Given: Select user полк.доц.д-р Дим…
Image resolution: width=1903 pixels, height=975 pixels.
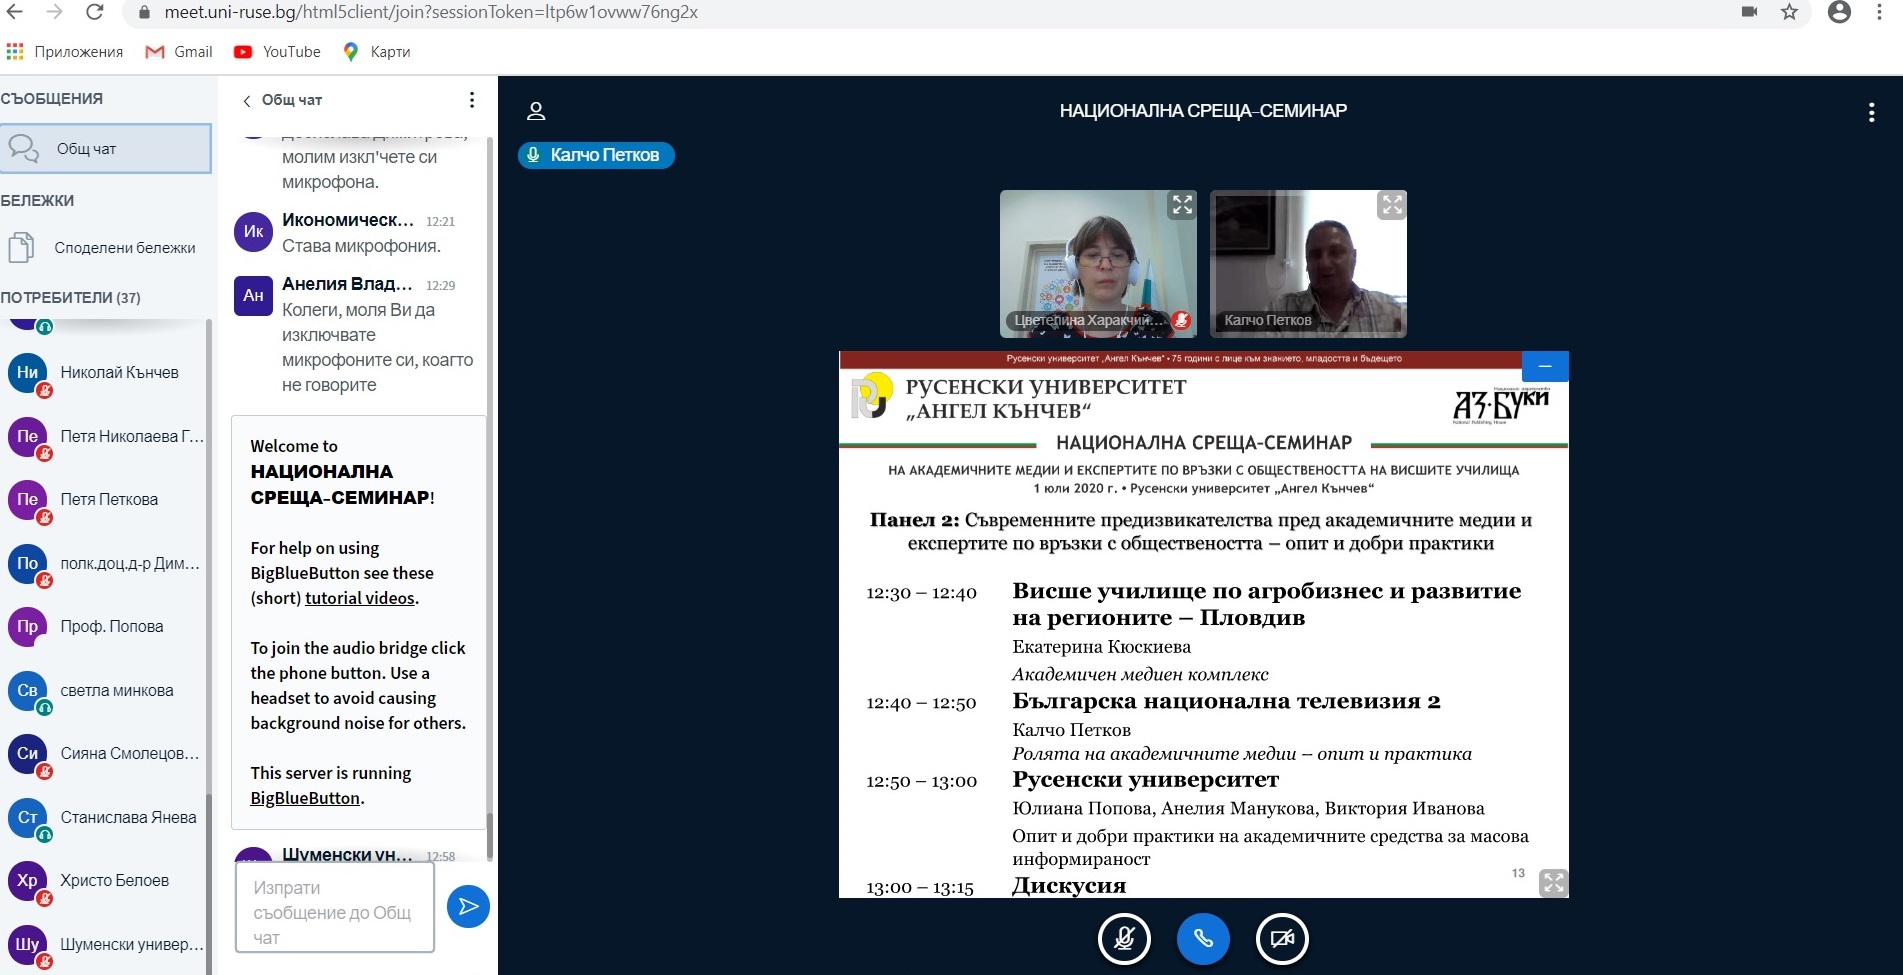Looking at the screenshot, I should [x=105, y=564].
